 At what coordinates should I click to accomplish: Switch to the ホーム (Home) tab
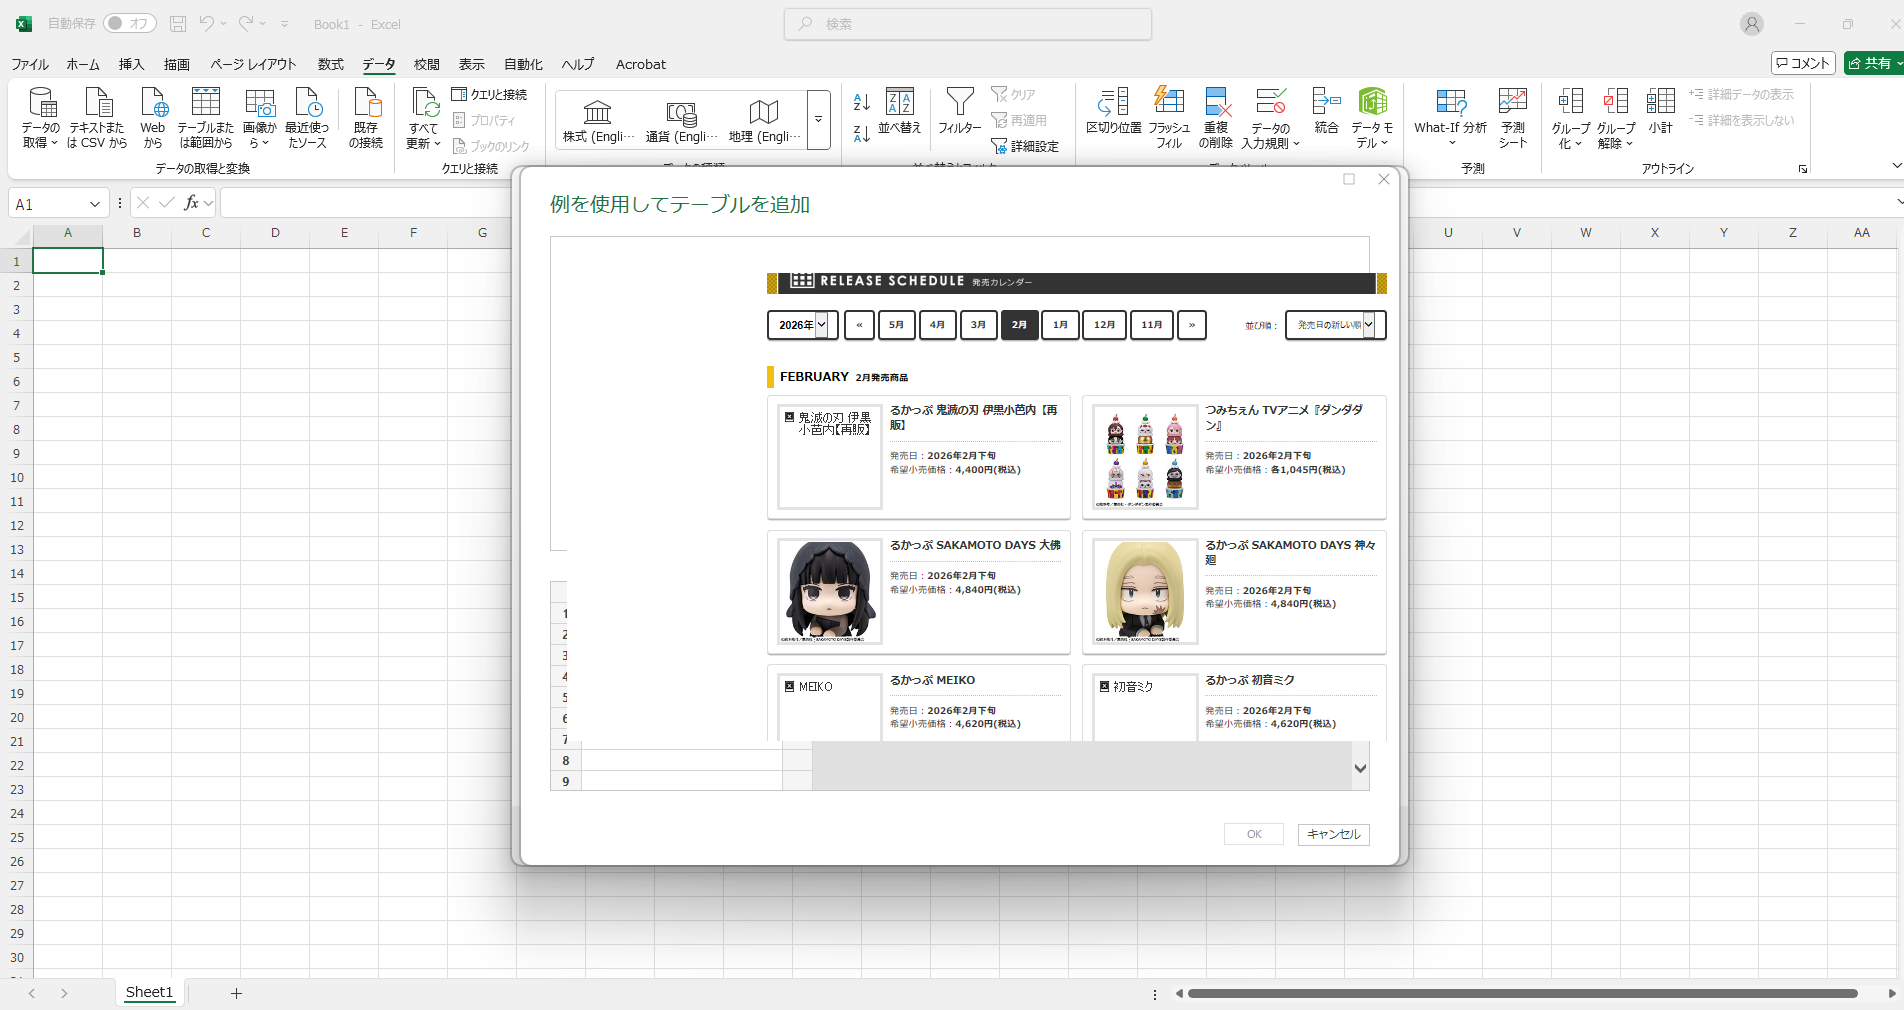click(83, 64)
